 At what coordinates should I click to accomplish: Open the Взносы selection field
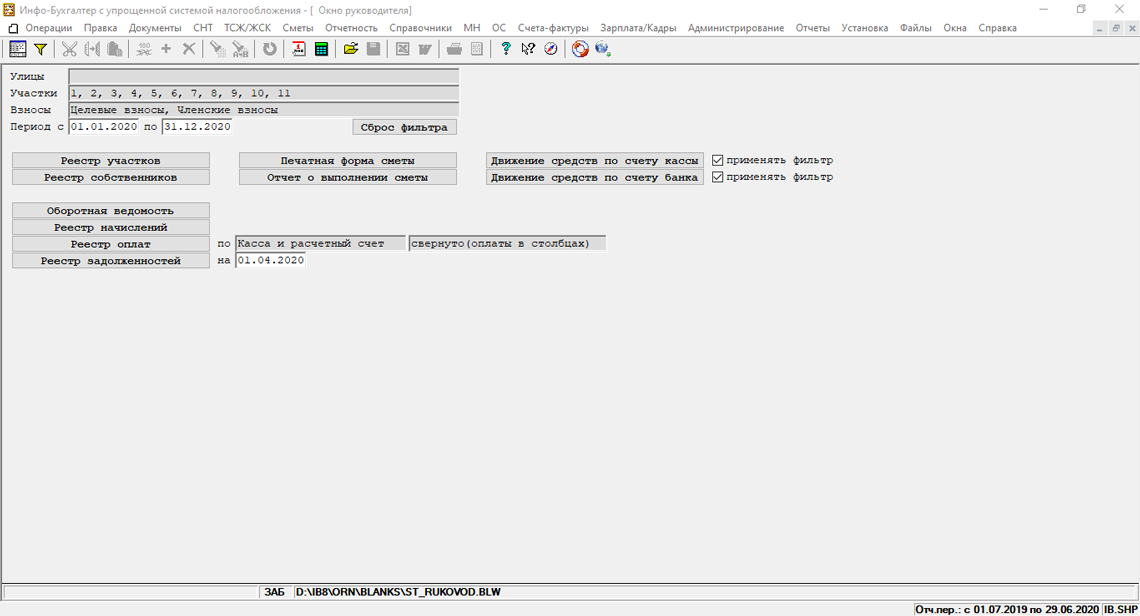(x=264, y=110)
